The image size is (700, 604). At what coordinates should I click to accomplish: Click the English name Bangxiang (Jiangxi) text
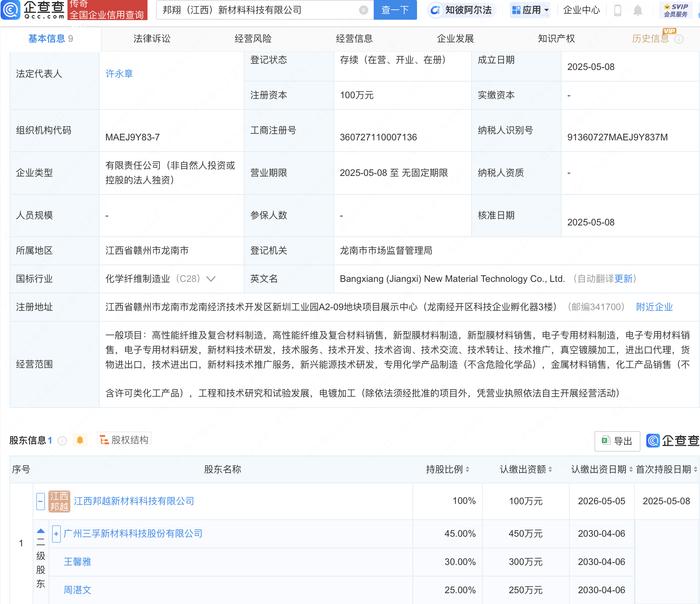click(452, 279)
